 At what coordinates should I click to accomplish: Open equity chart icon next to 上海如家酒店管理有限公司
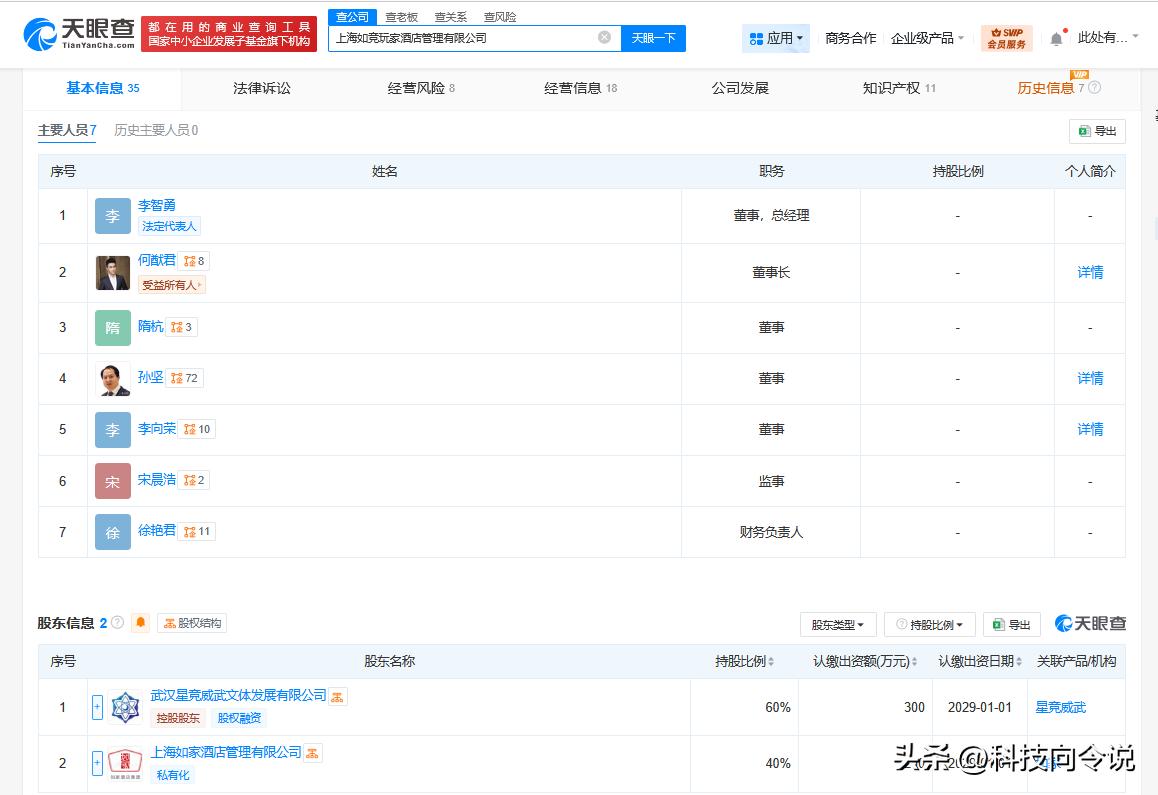coord(312,754)
